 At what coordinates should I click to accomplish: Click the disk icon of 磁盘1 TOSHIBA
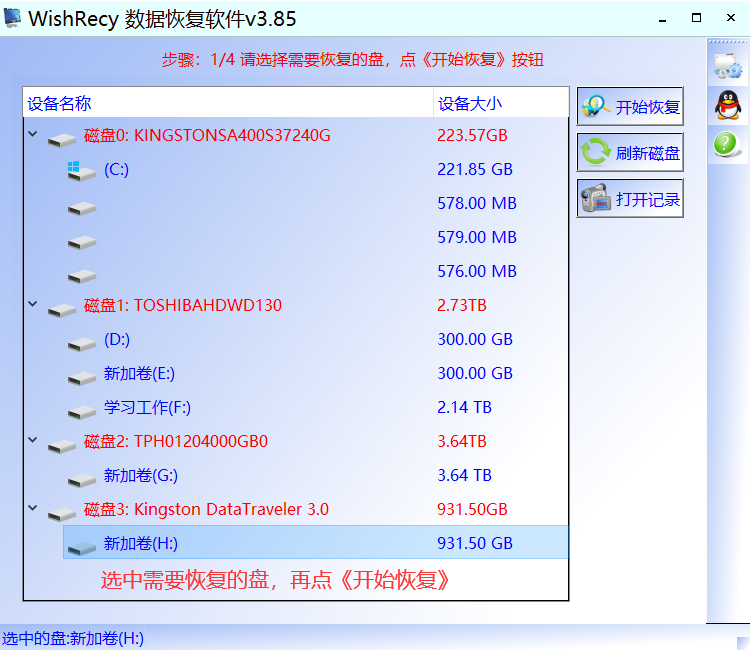click(62, 310)
